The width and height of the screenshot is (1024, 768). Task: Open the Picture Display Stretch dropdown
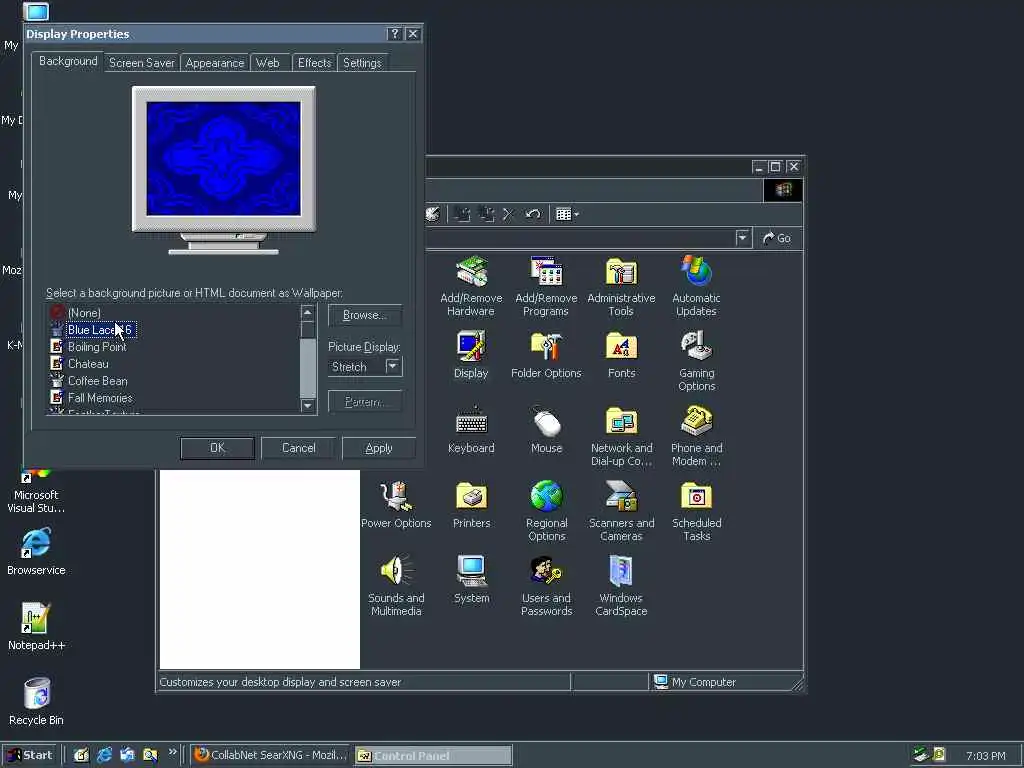[392, 366]
